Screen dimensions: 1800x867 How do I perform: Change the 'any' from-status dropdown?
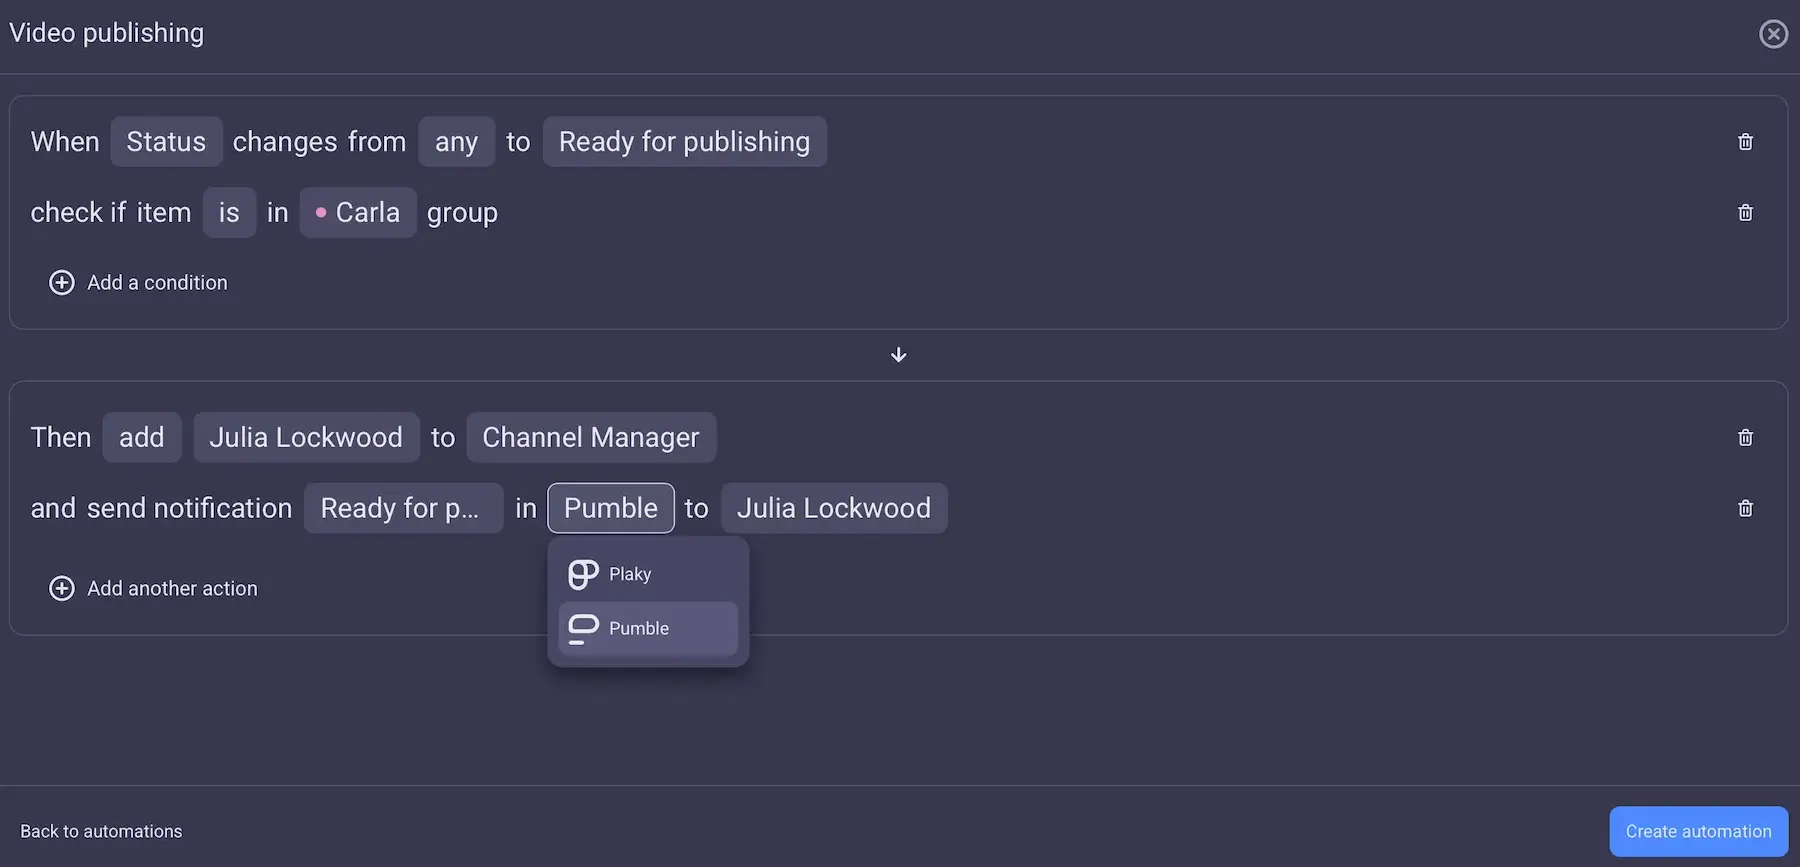(456, 142)
